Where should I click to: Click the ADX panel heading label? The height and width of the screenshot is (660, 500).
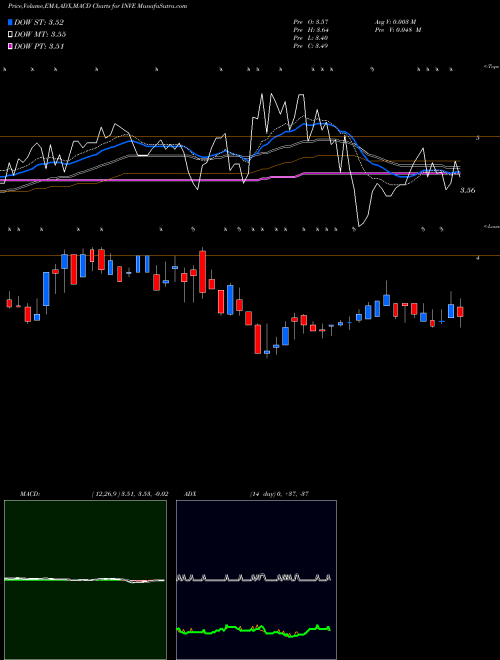[x=190, y=494]
